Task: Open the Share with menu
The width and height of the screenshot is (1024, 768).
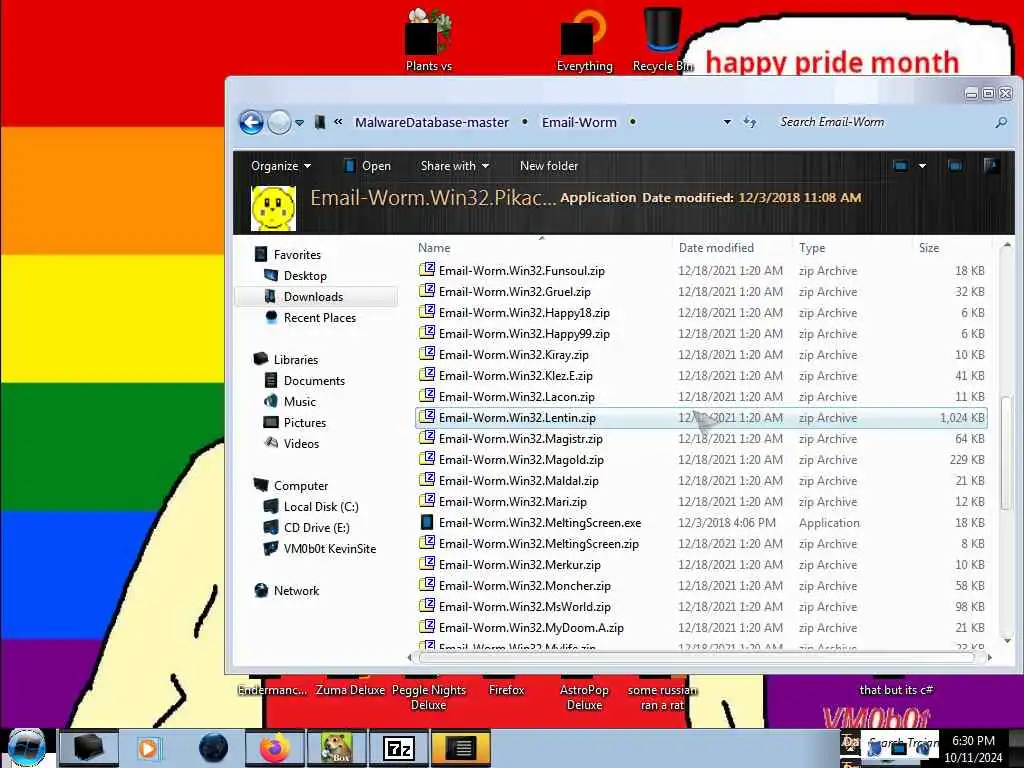Action: pos(455,166)
